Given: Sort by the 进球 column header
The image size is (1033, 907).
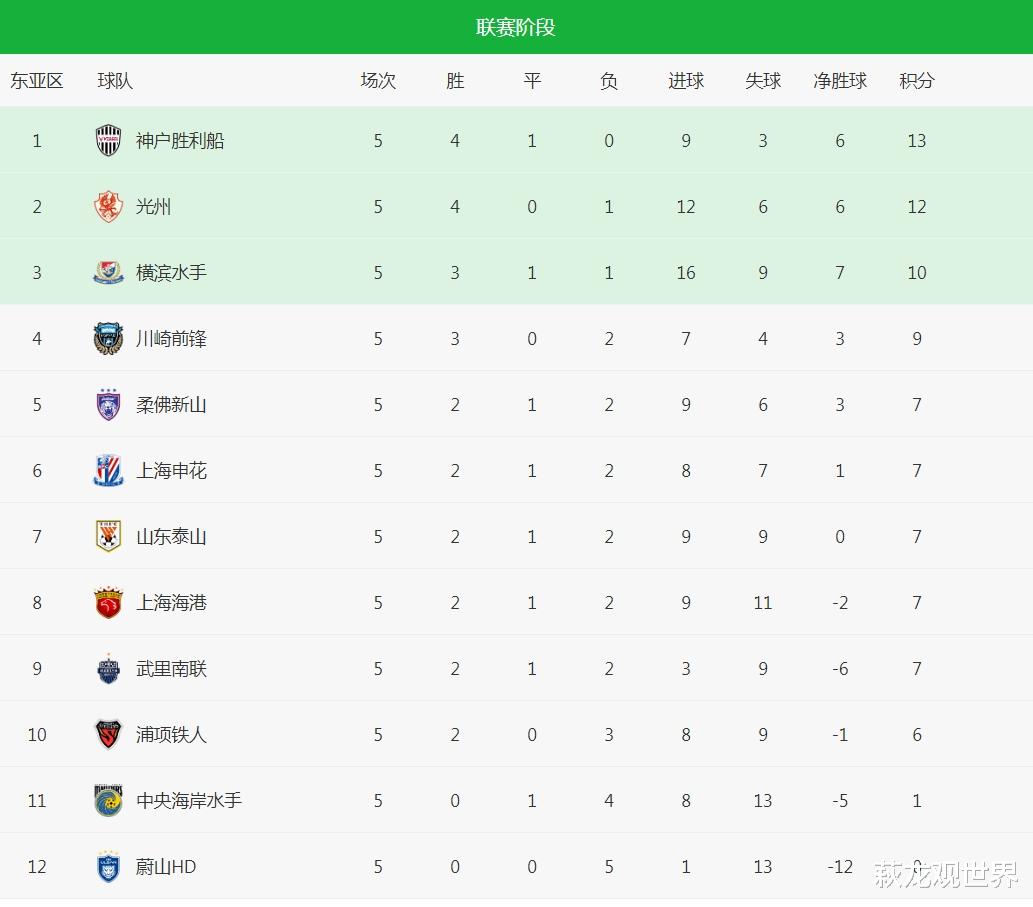Looking at the screenshot, I should click(686, 81).
